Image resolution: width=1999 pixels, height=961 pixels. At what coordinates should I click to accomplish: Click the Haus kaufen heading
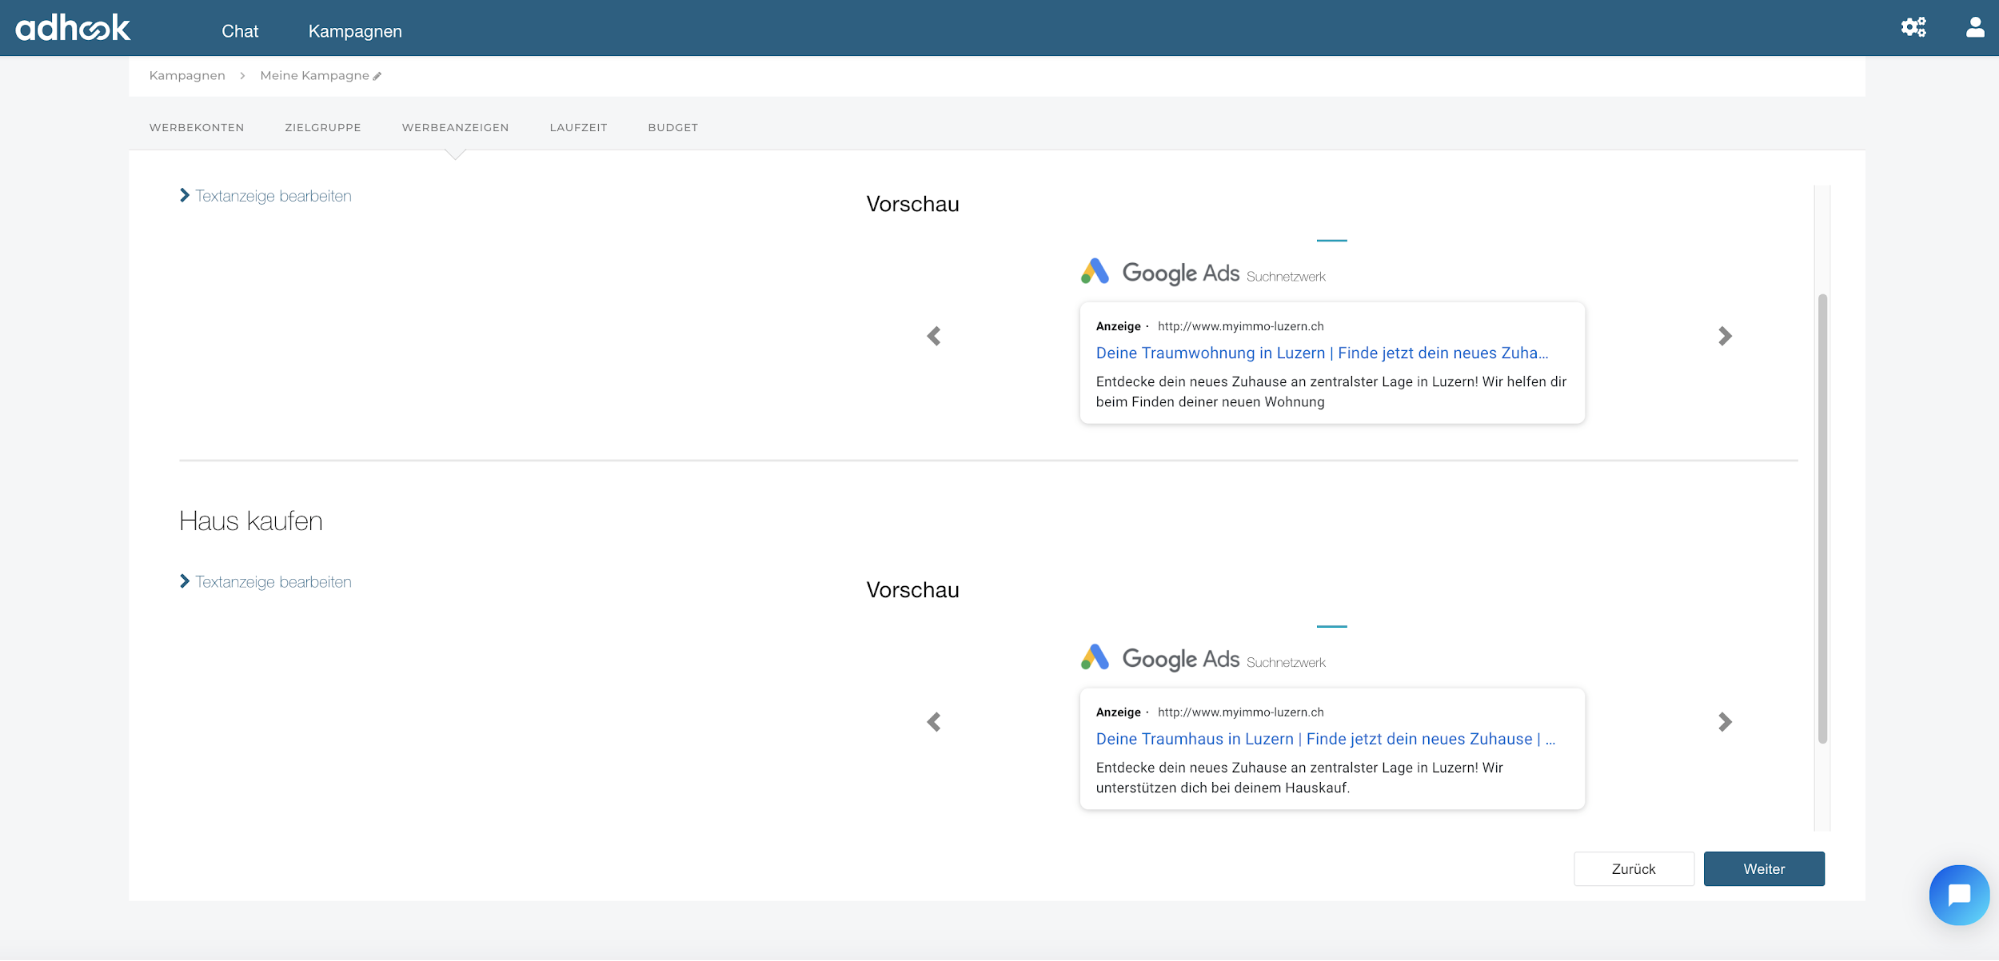click(x=251, y=521)
